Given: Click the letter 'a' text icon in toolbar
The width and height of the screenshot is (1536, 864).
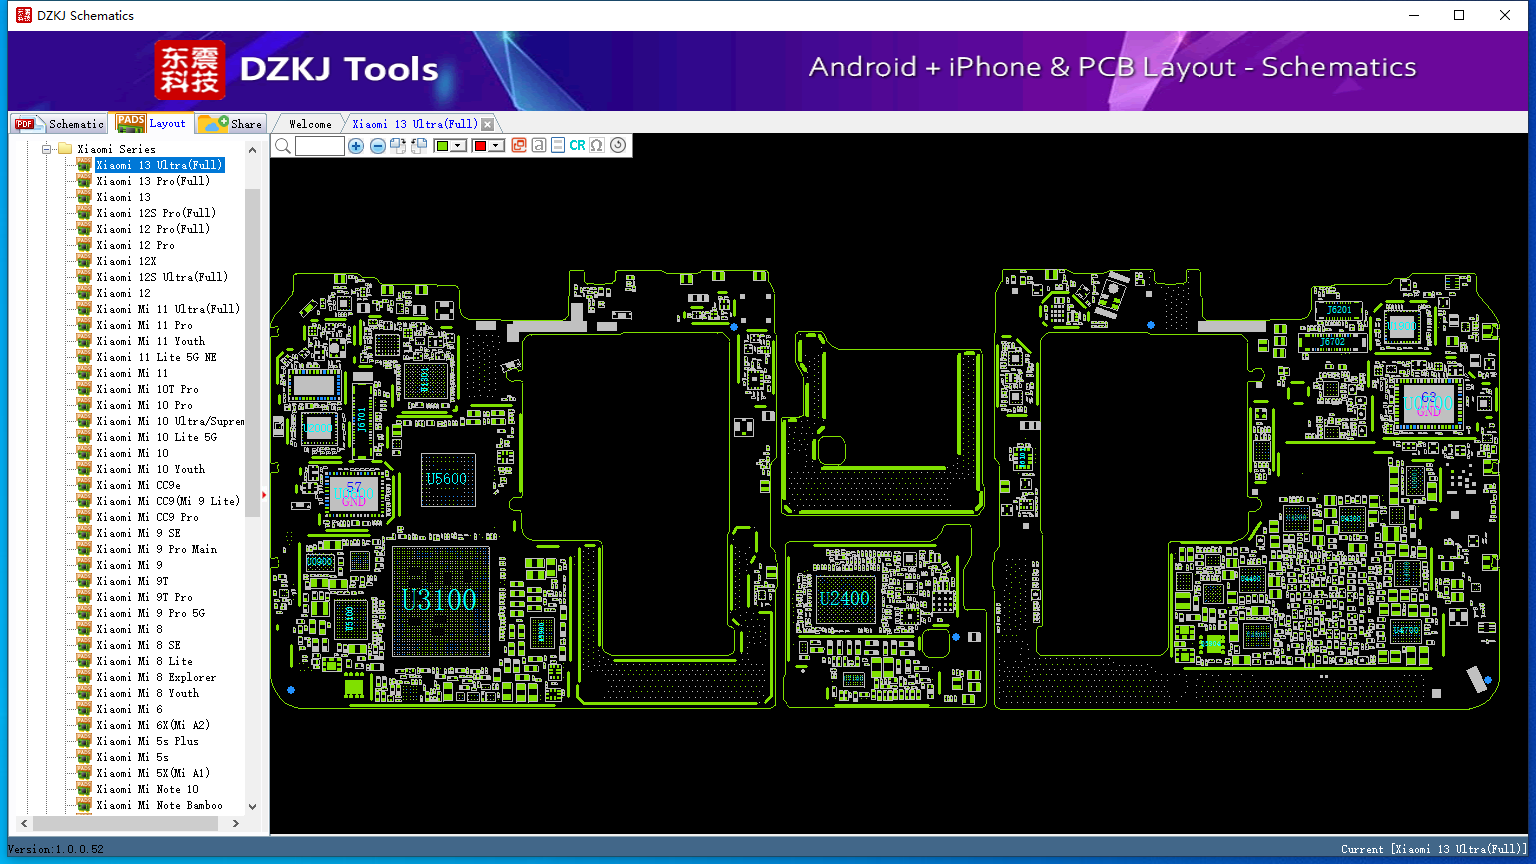Looking at the screenshot, I should click(x=539, y=146).
